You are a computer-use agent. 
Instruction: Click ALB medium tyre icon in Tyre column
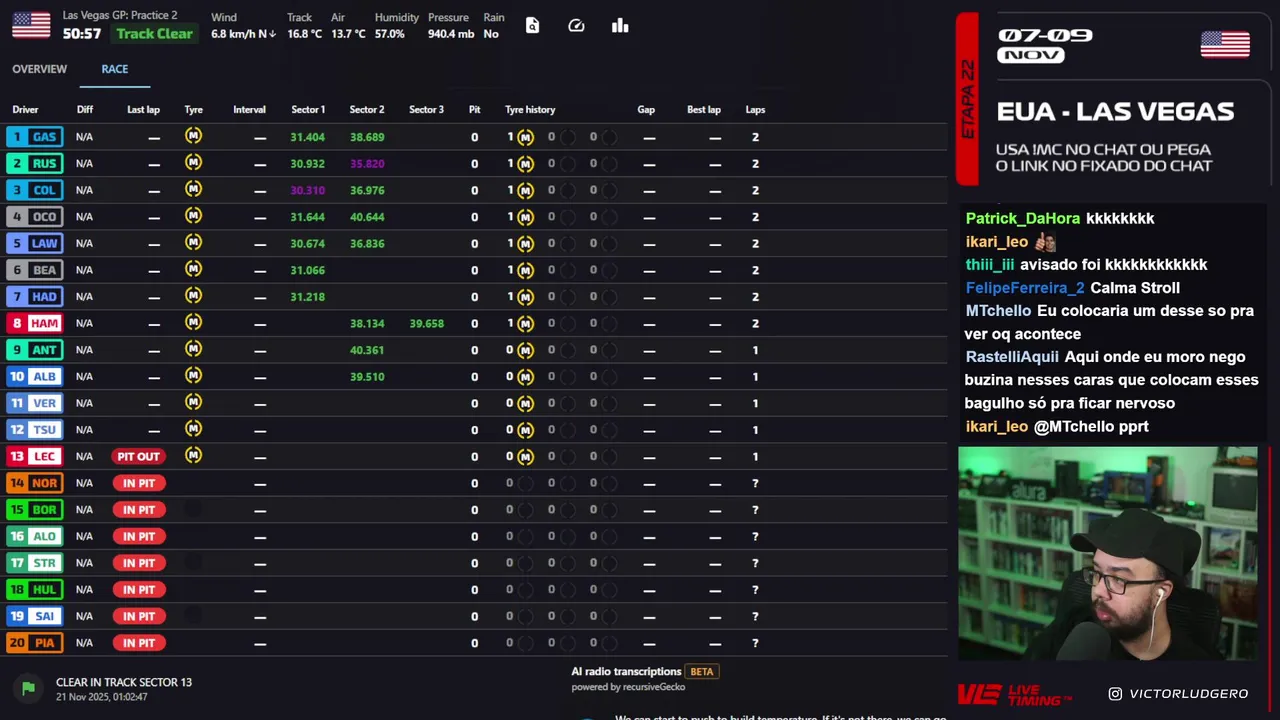click(x=193, y=376)
